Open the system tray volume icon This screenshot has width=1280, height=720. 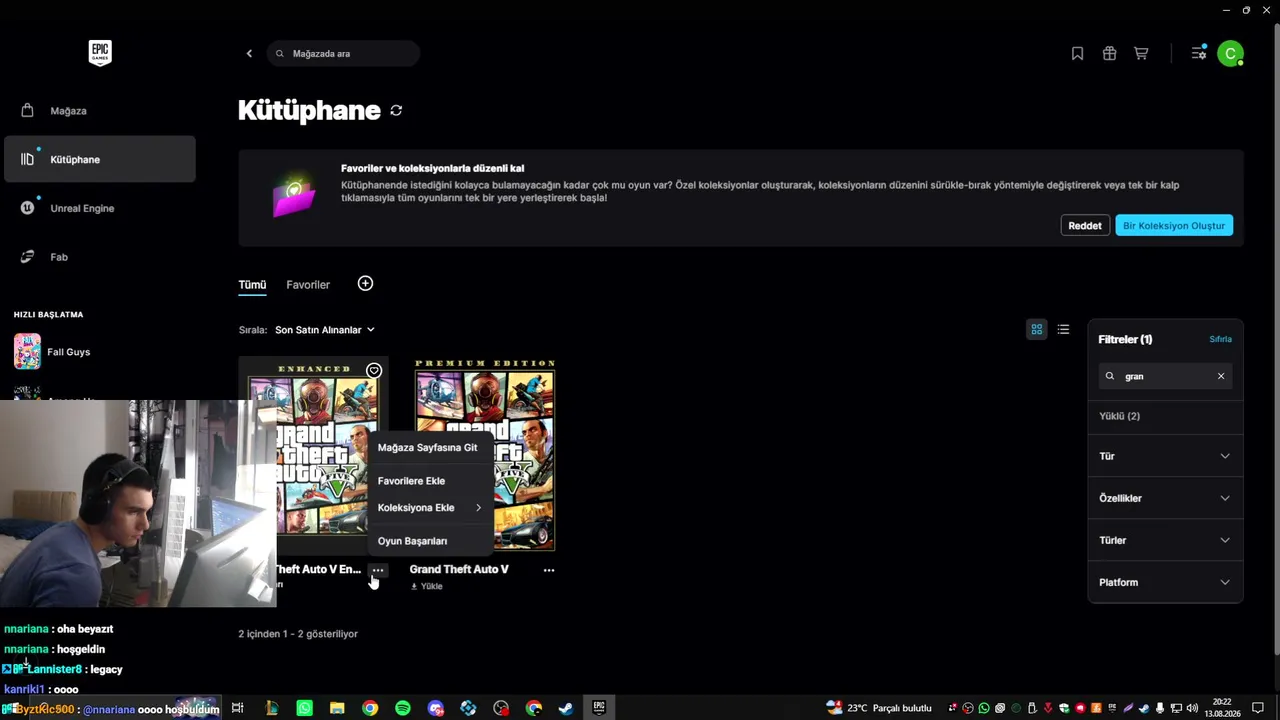(x=1192, y=708)
